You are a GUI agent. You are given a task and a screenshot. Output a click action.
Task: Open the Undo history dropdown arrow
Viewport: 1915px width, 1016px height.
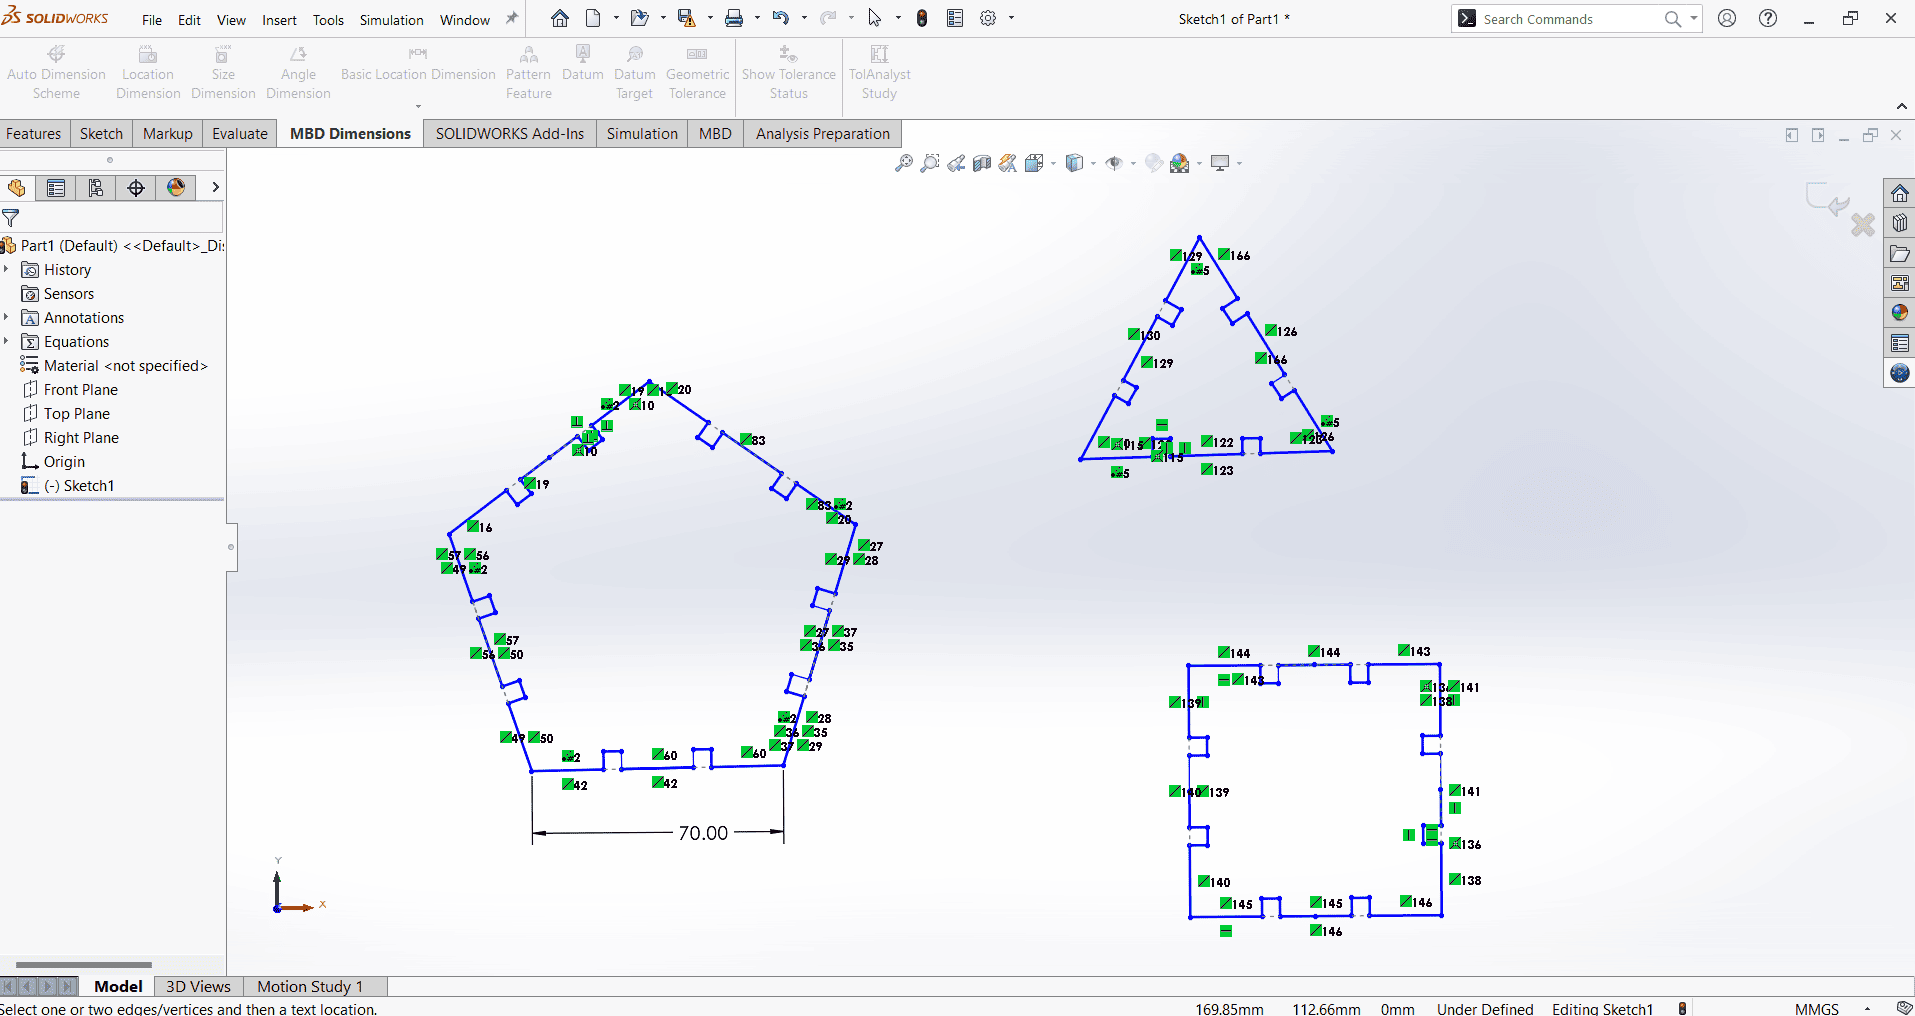click(x=804, y=18)
